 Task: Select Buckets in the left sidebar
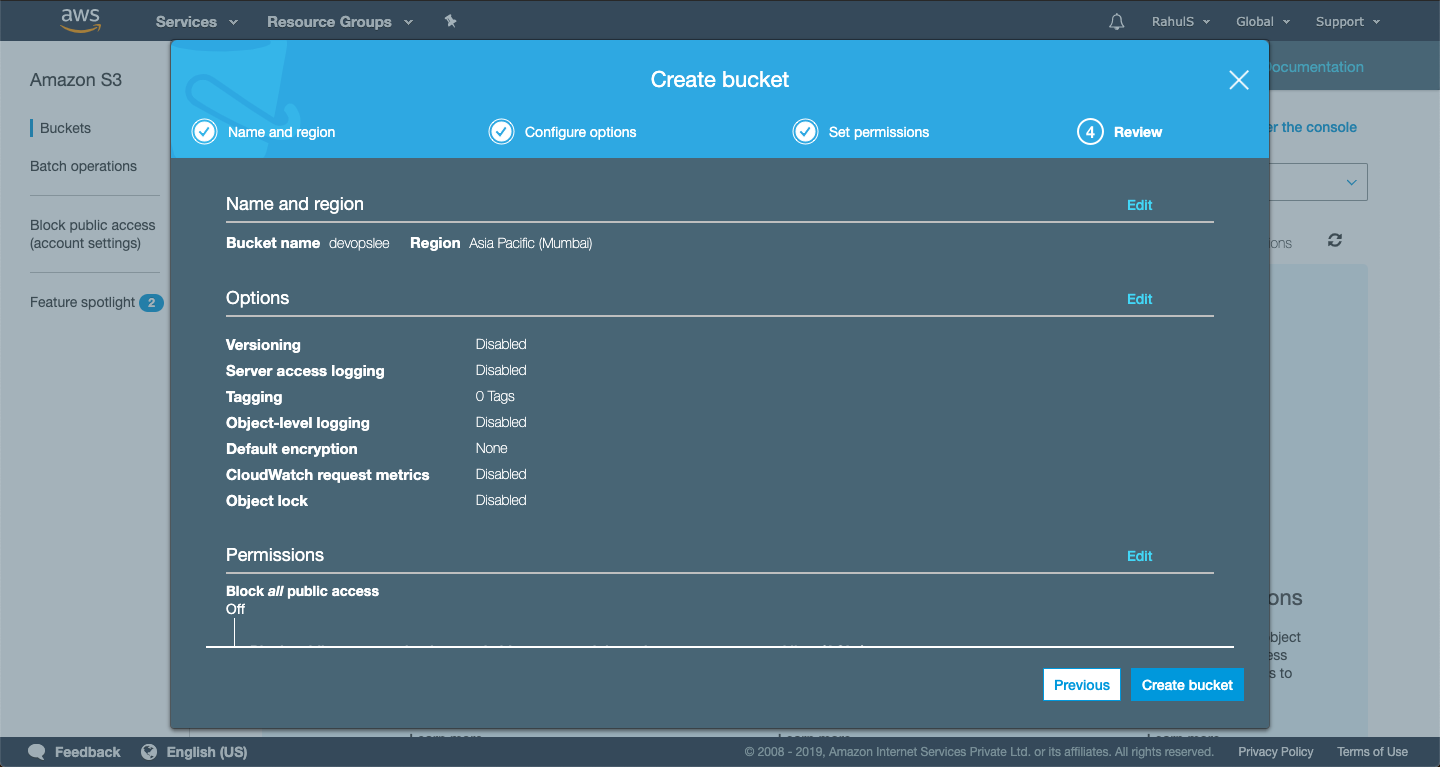64,128
